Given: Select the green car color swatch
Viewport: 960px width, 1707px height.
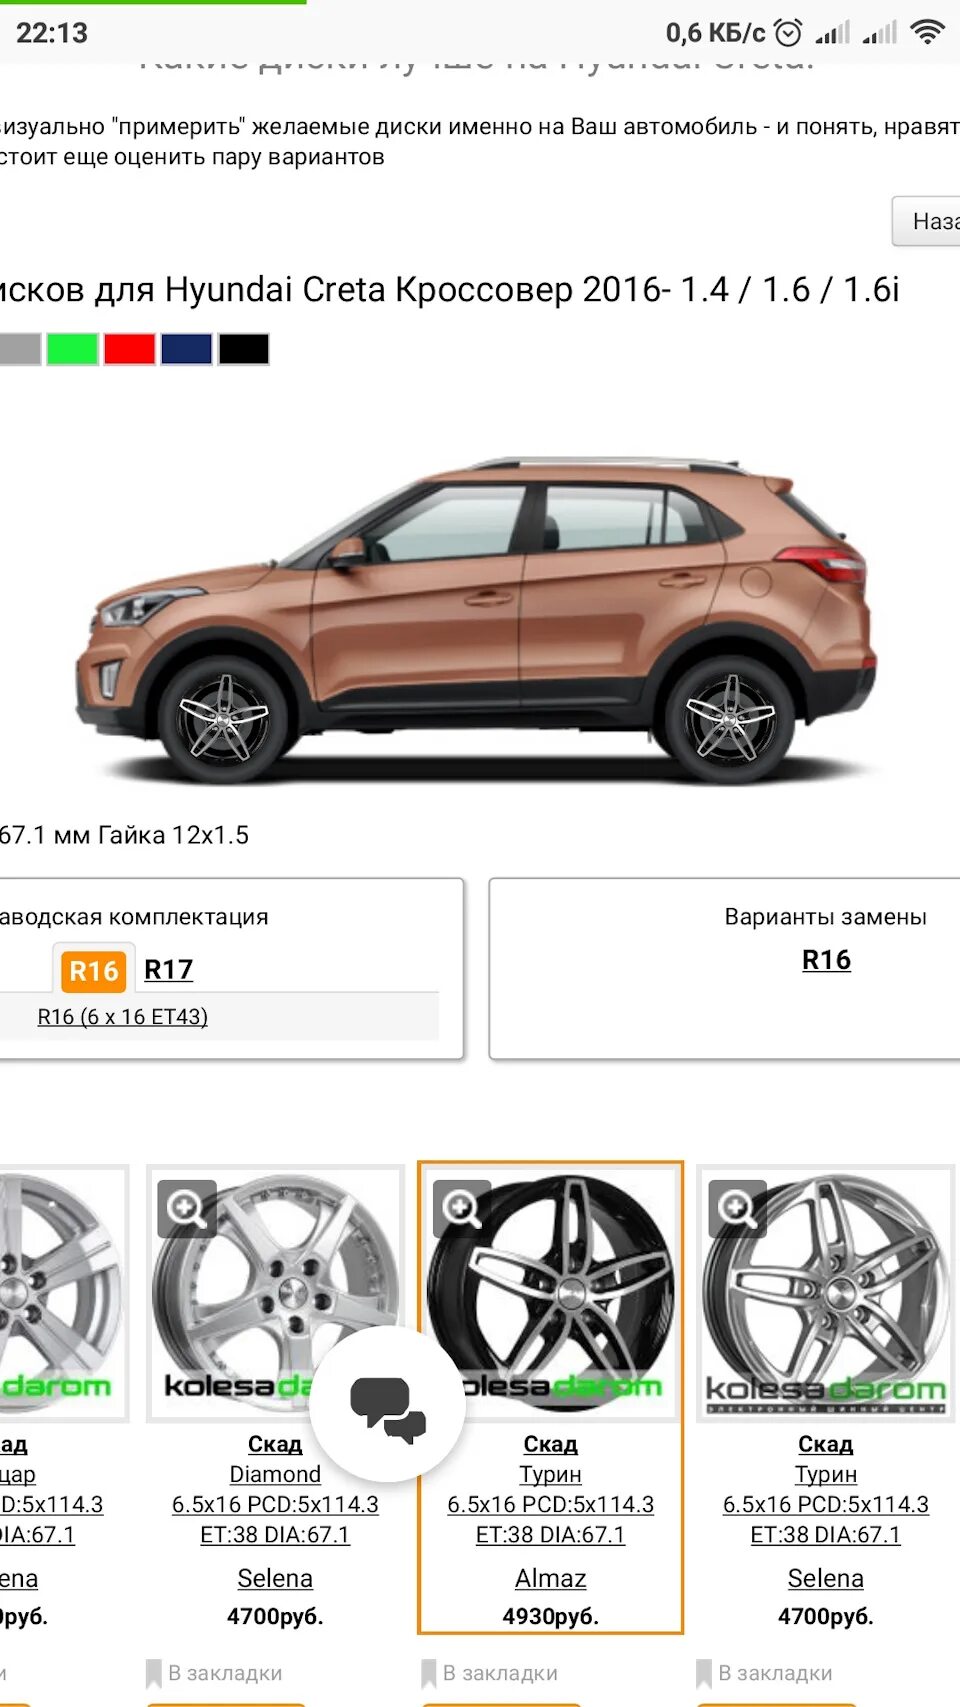Looking at the screenshot, I should pyautogui.click(x=72, y=349).
